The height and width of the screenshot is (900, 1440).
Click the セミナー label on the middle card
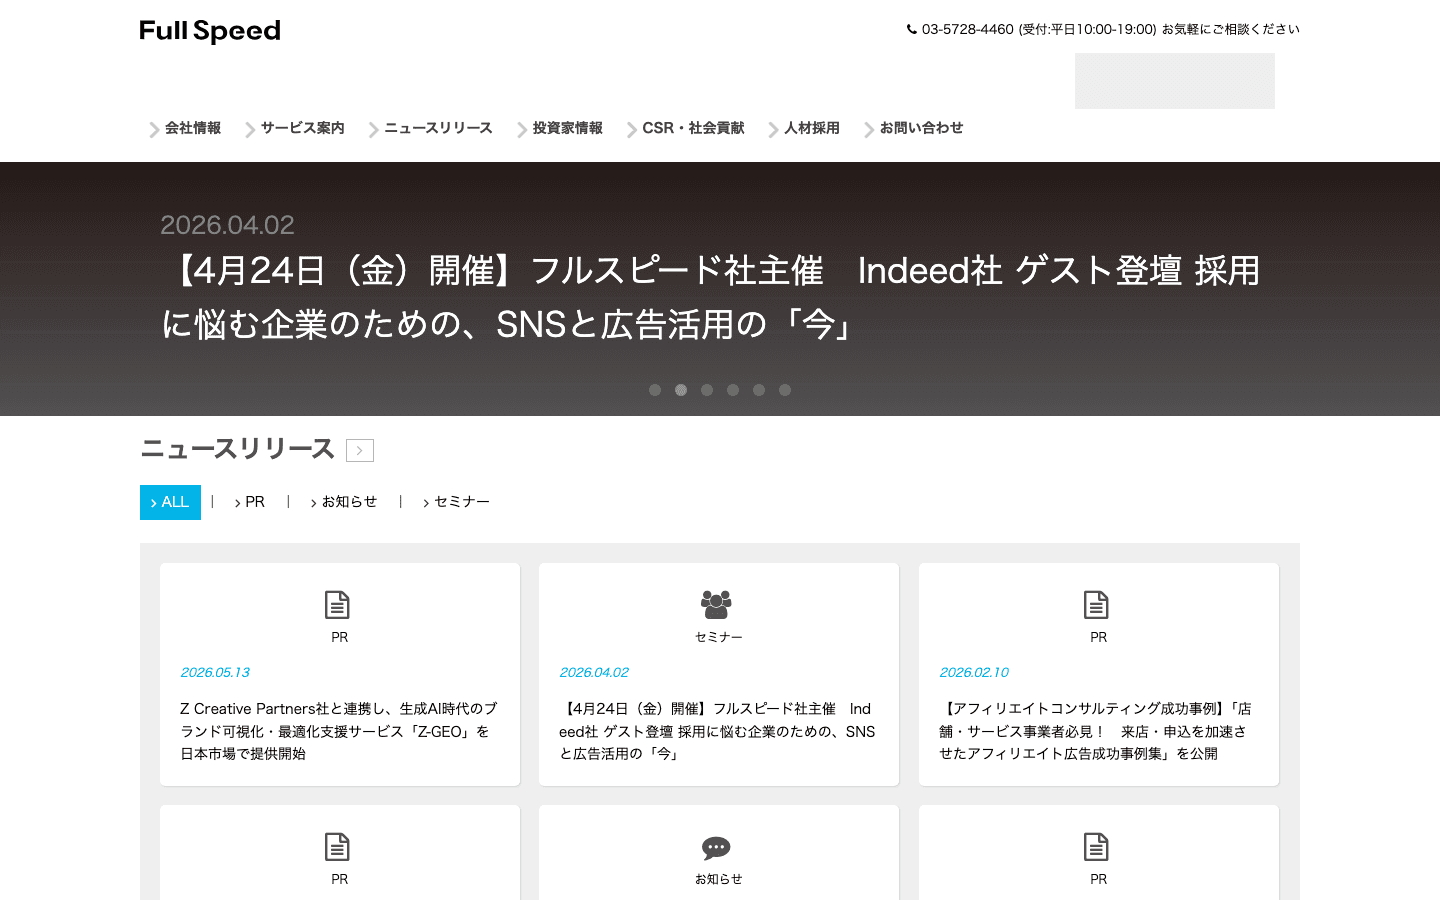click(x=719, y=637)
